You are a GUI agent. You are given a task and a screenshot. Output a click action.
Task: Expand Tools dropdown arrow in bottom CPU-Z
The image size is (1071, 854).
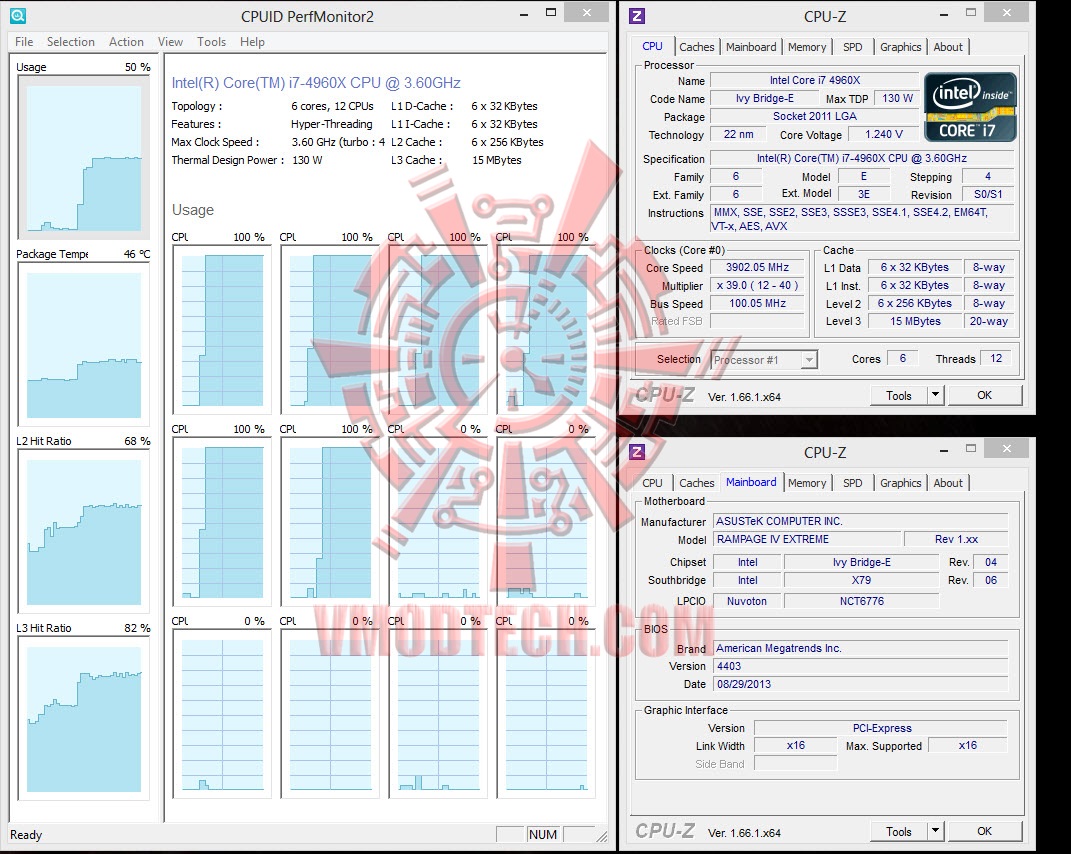pyautogui.click(x=935, y=831)
